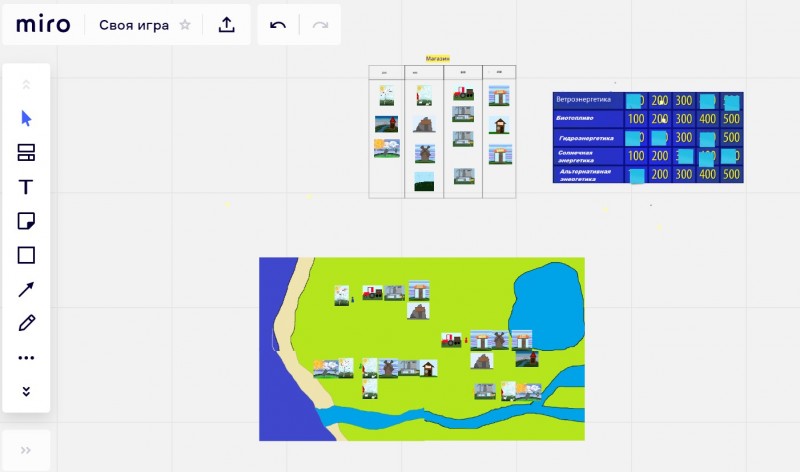Collapse toolbar using the top double chevron
The height and width of the screenshot is (472, 800).
coord(26,85)
